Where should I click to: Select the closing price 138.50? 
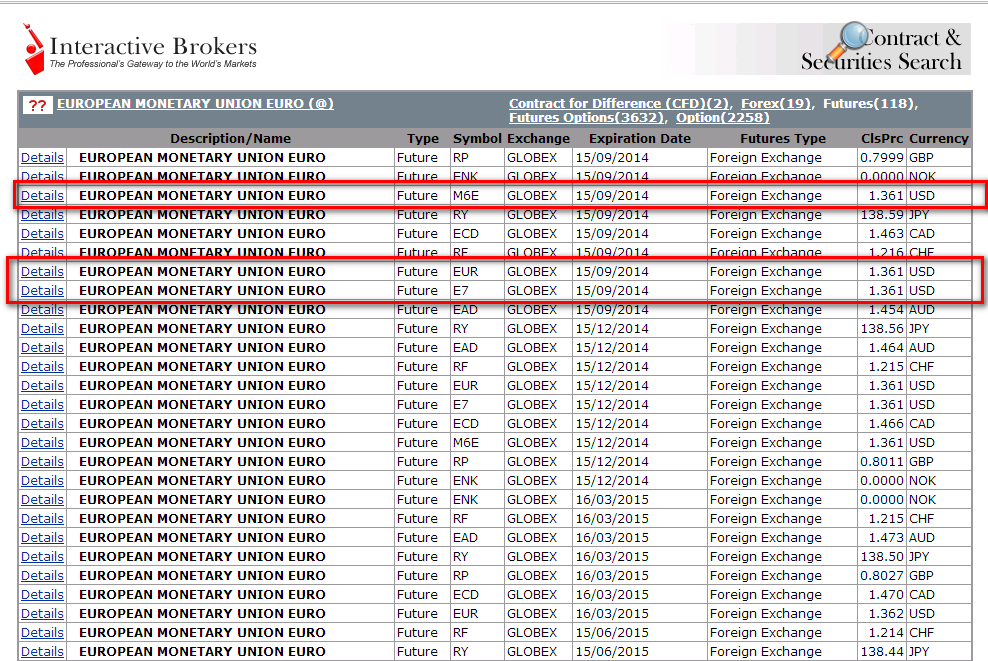[882, 556]
